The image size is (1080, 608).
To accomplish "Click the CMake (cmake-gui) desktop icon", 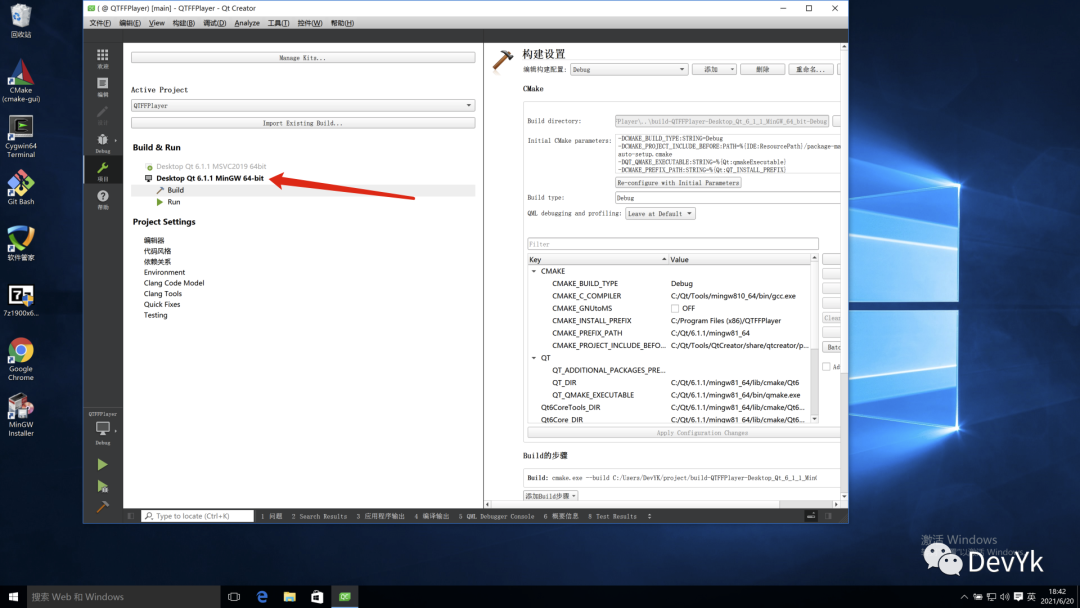I will [21, 81].
